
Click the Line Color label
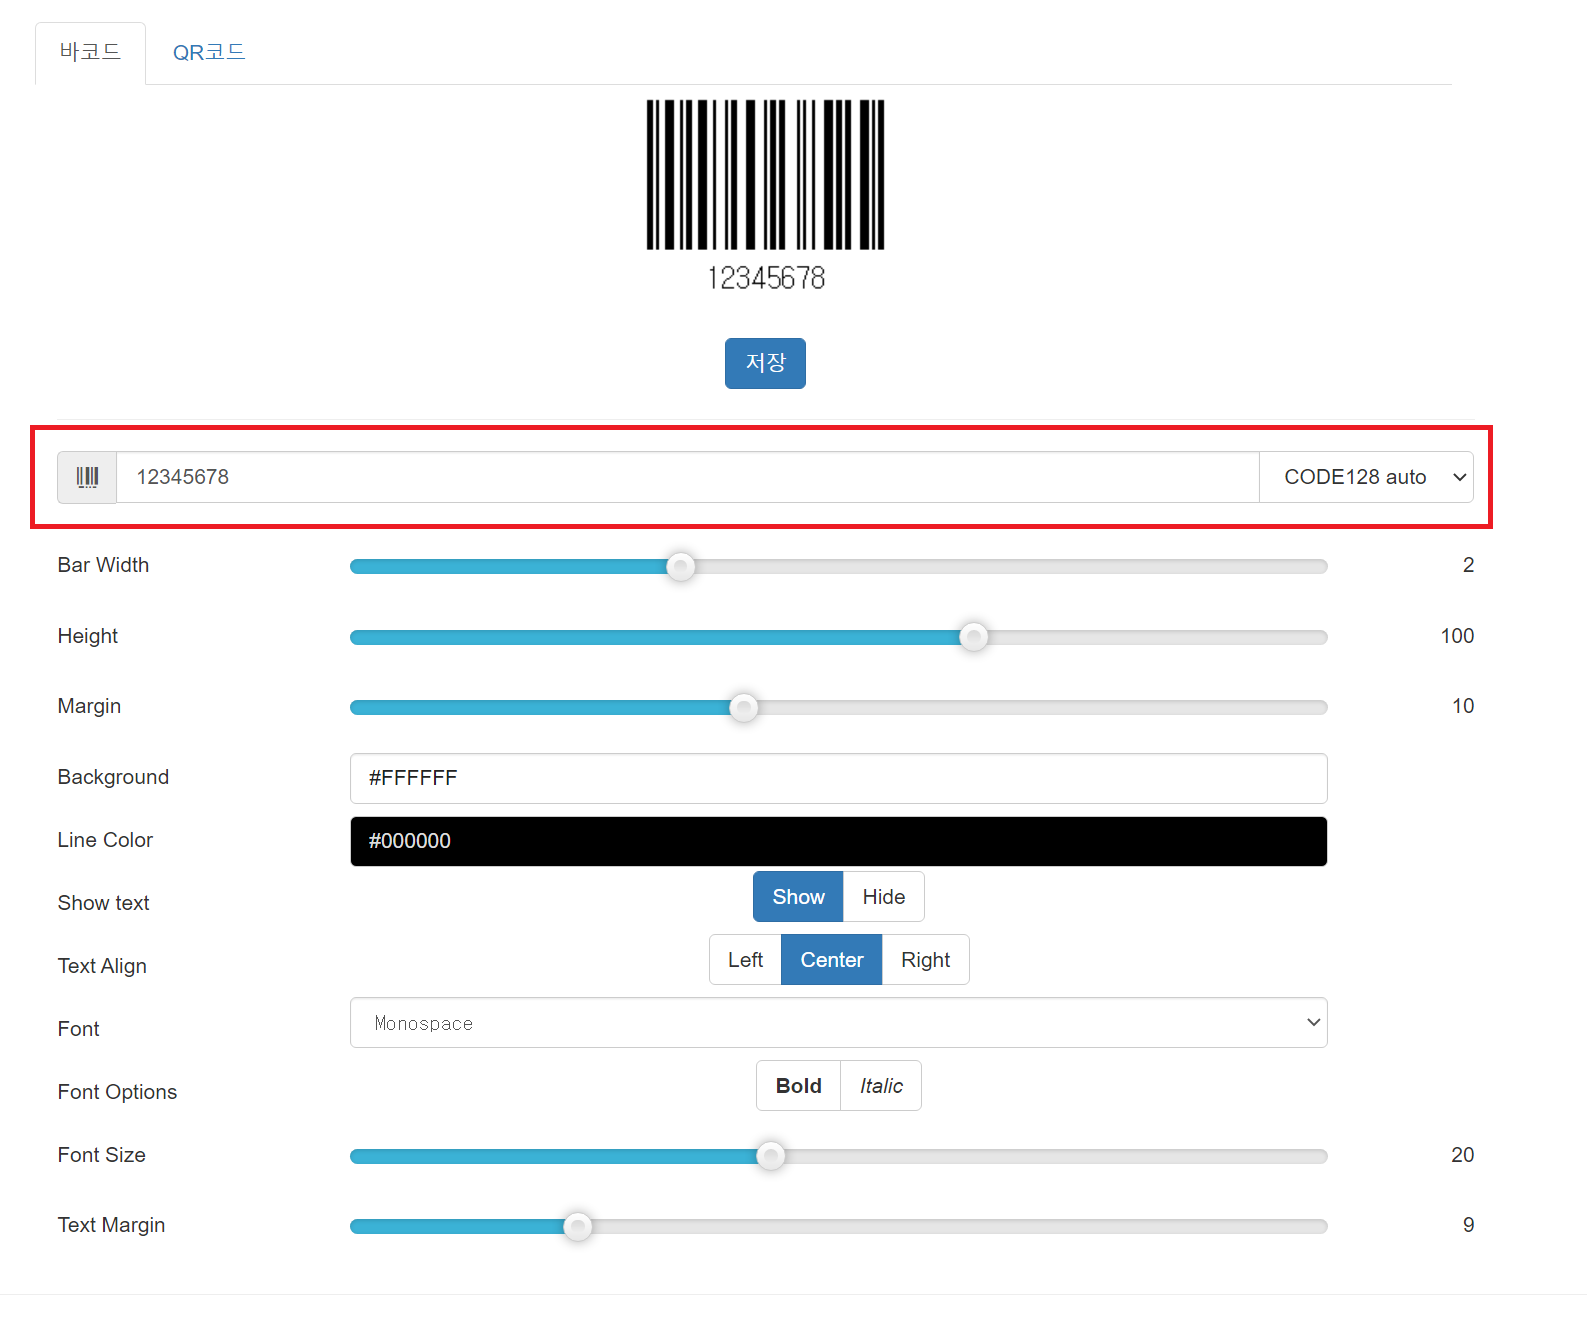[105, 840]
